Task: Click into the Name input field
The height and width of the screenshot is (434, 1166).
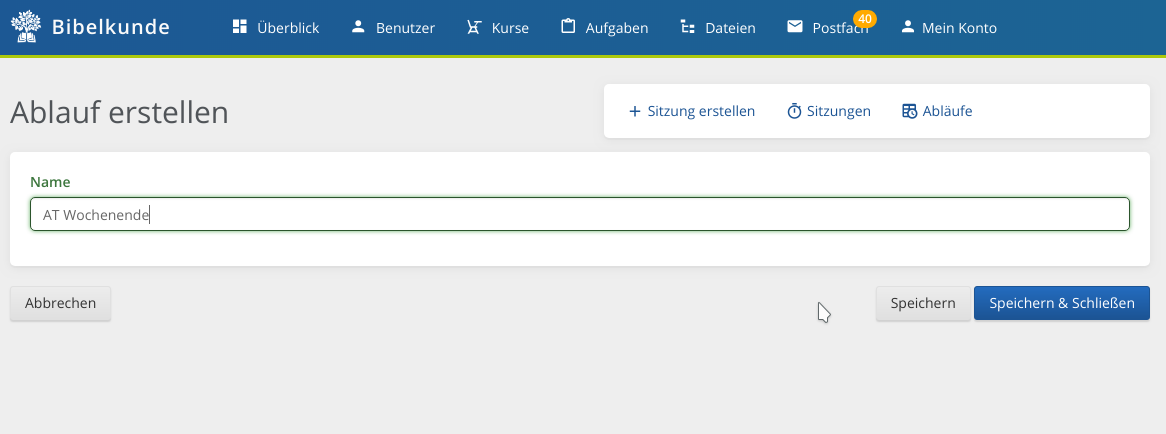Action: pos(580,214)
